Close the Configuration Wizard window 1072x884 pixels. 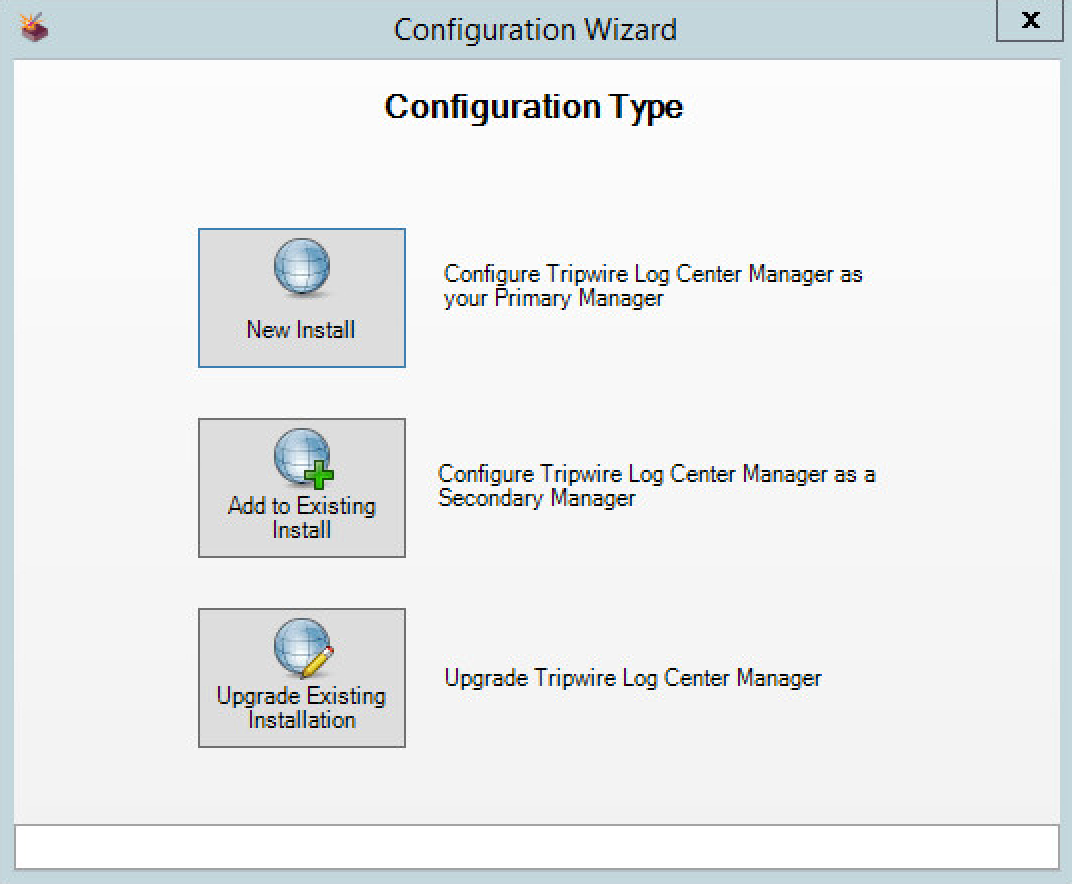click(1030, 21)
